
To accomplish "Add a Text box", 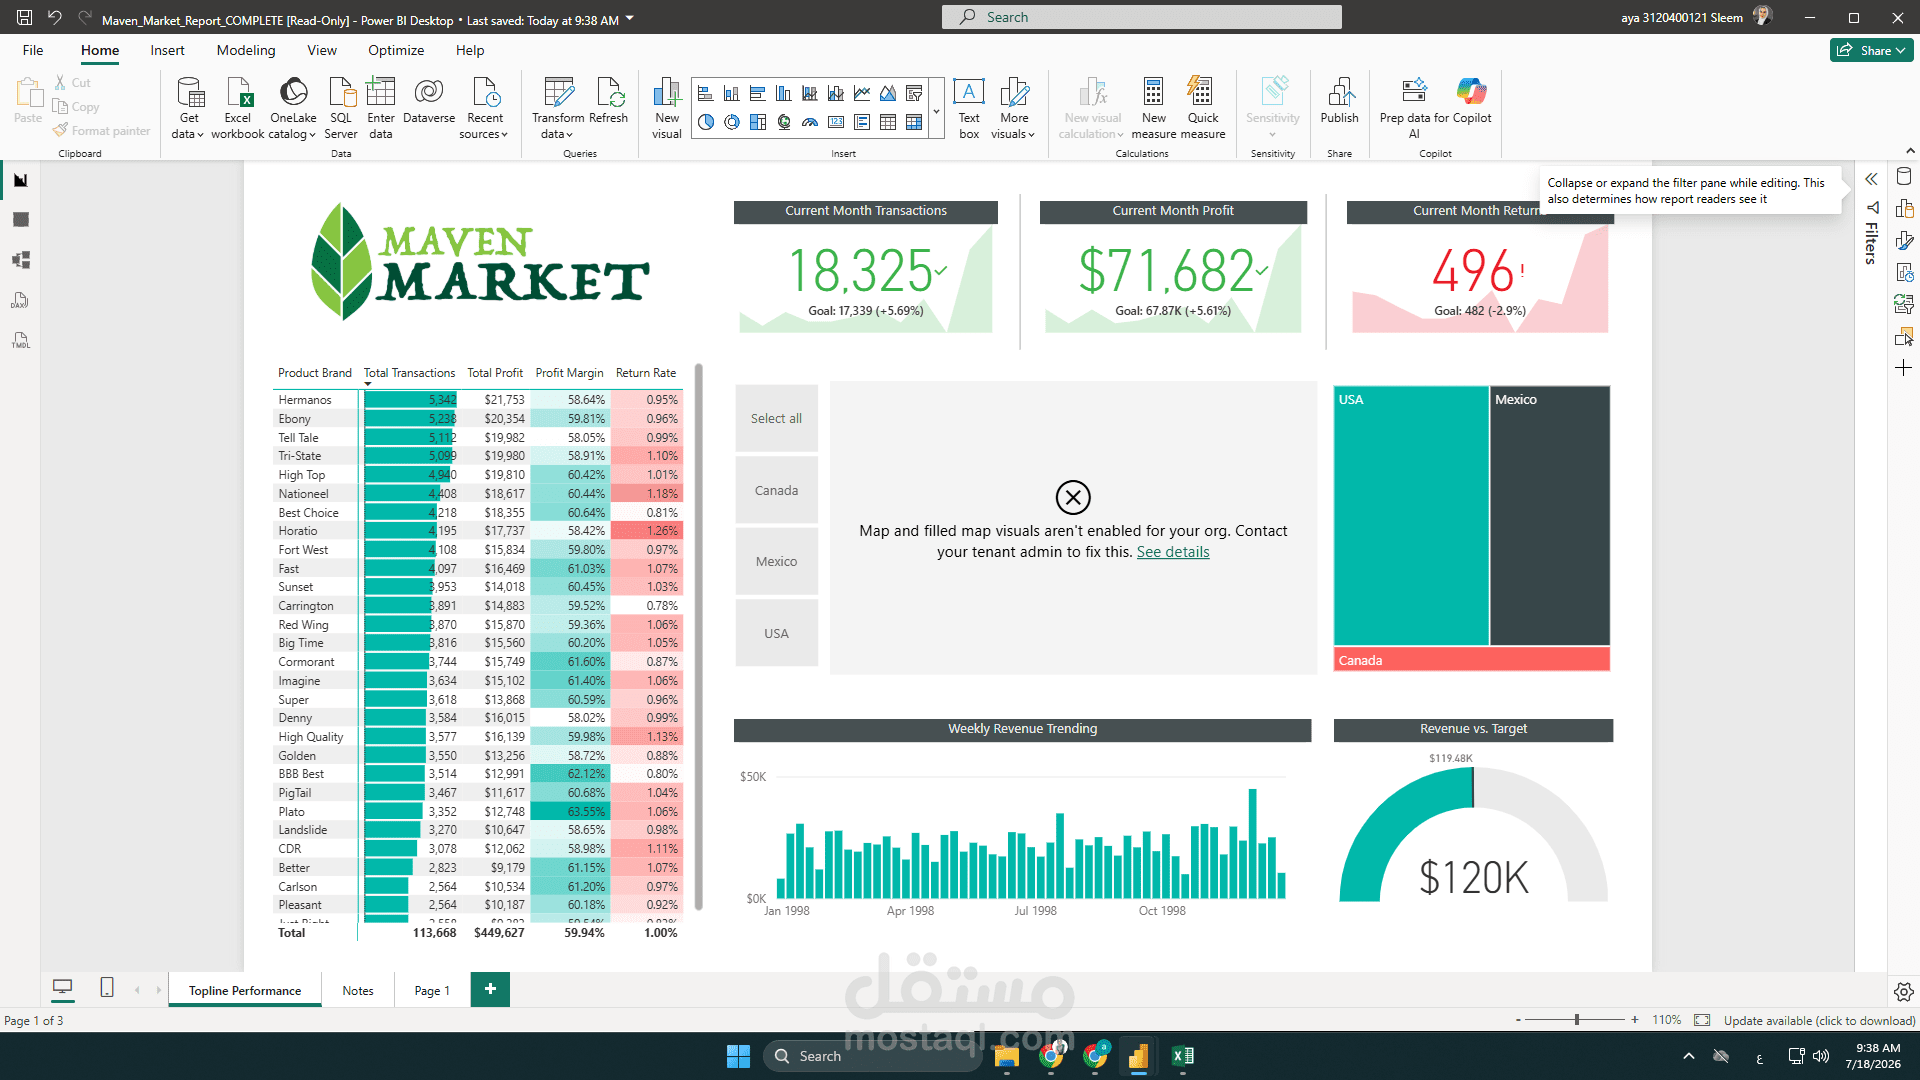I will 969,108.
